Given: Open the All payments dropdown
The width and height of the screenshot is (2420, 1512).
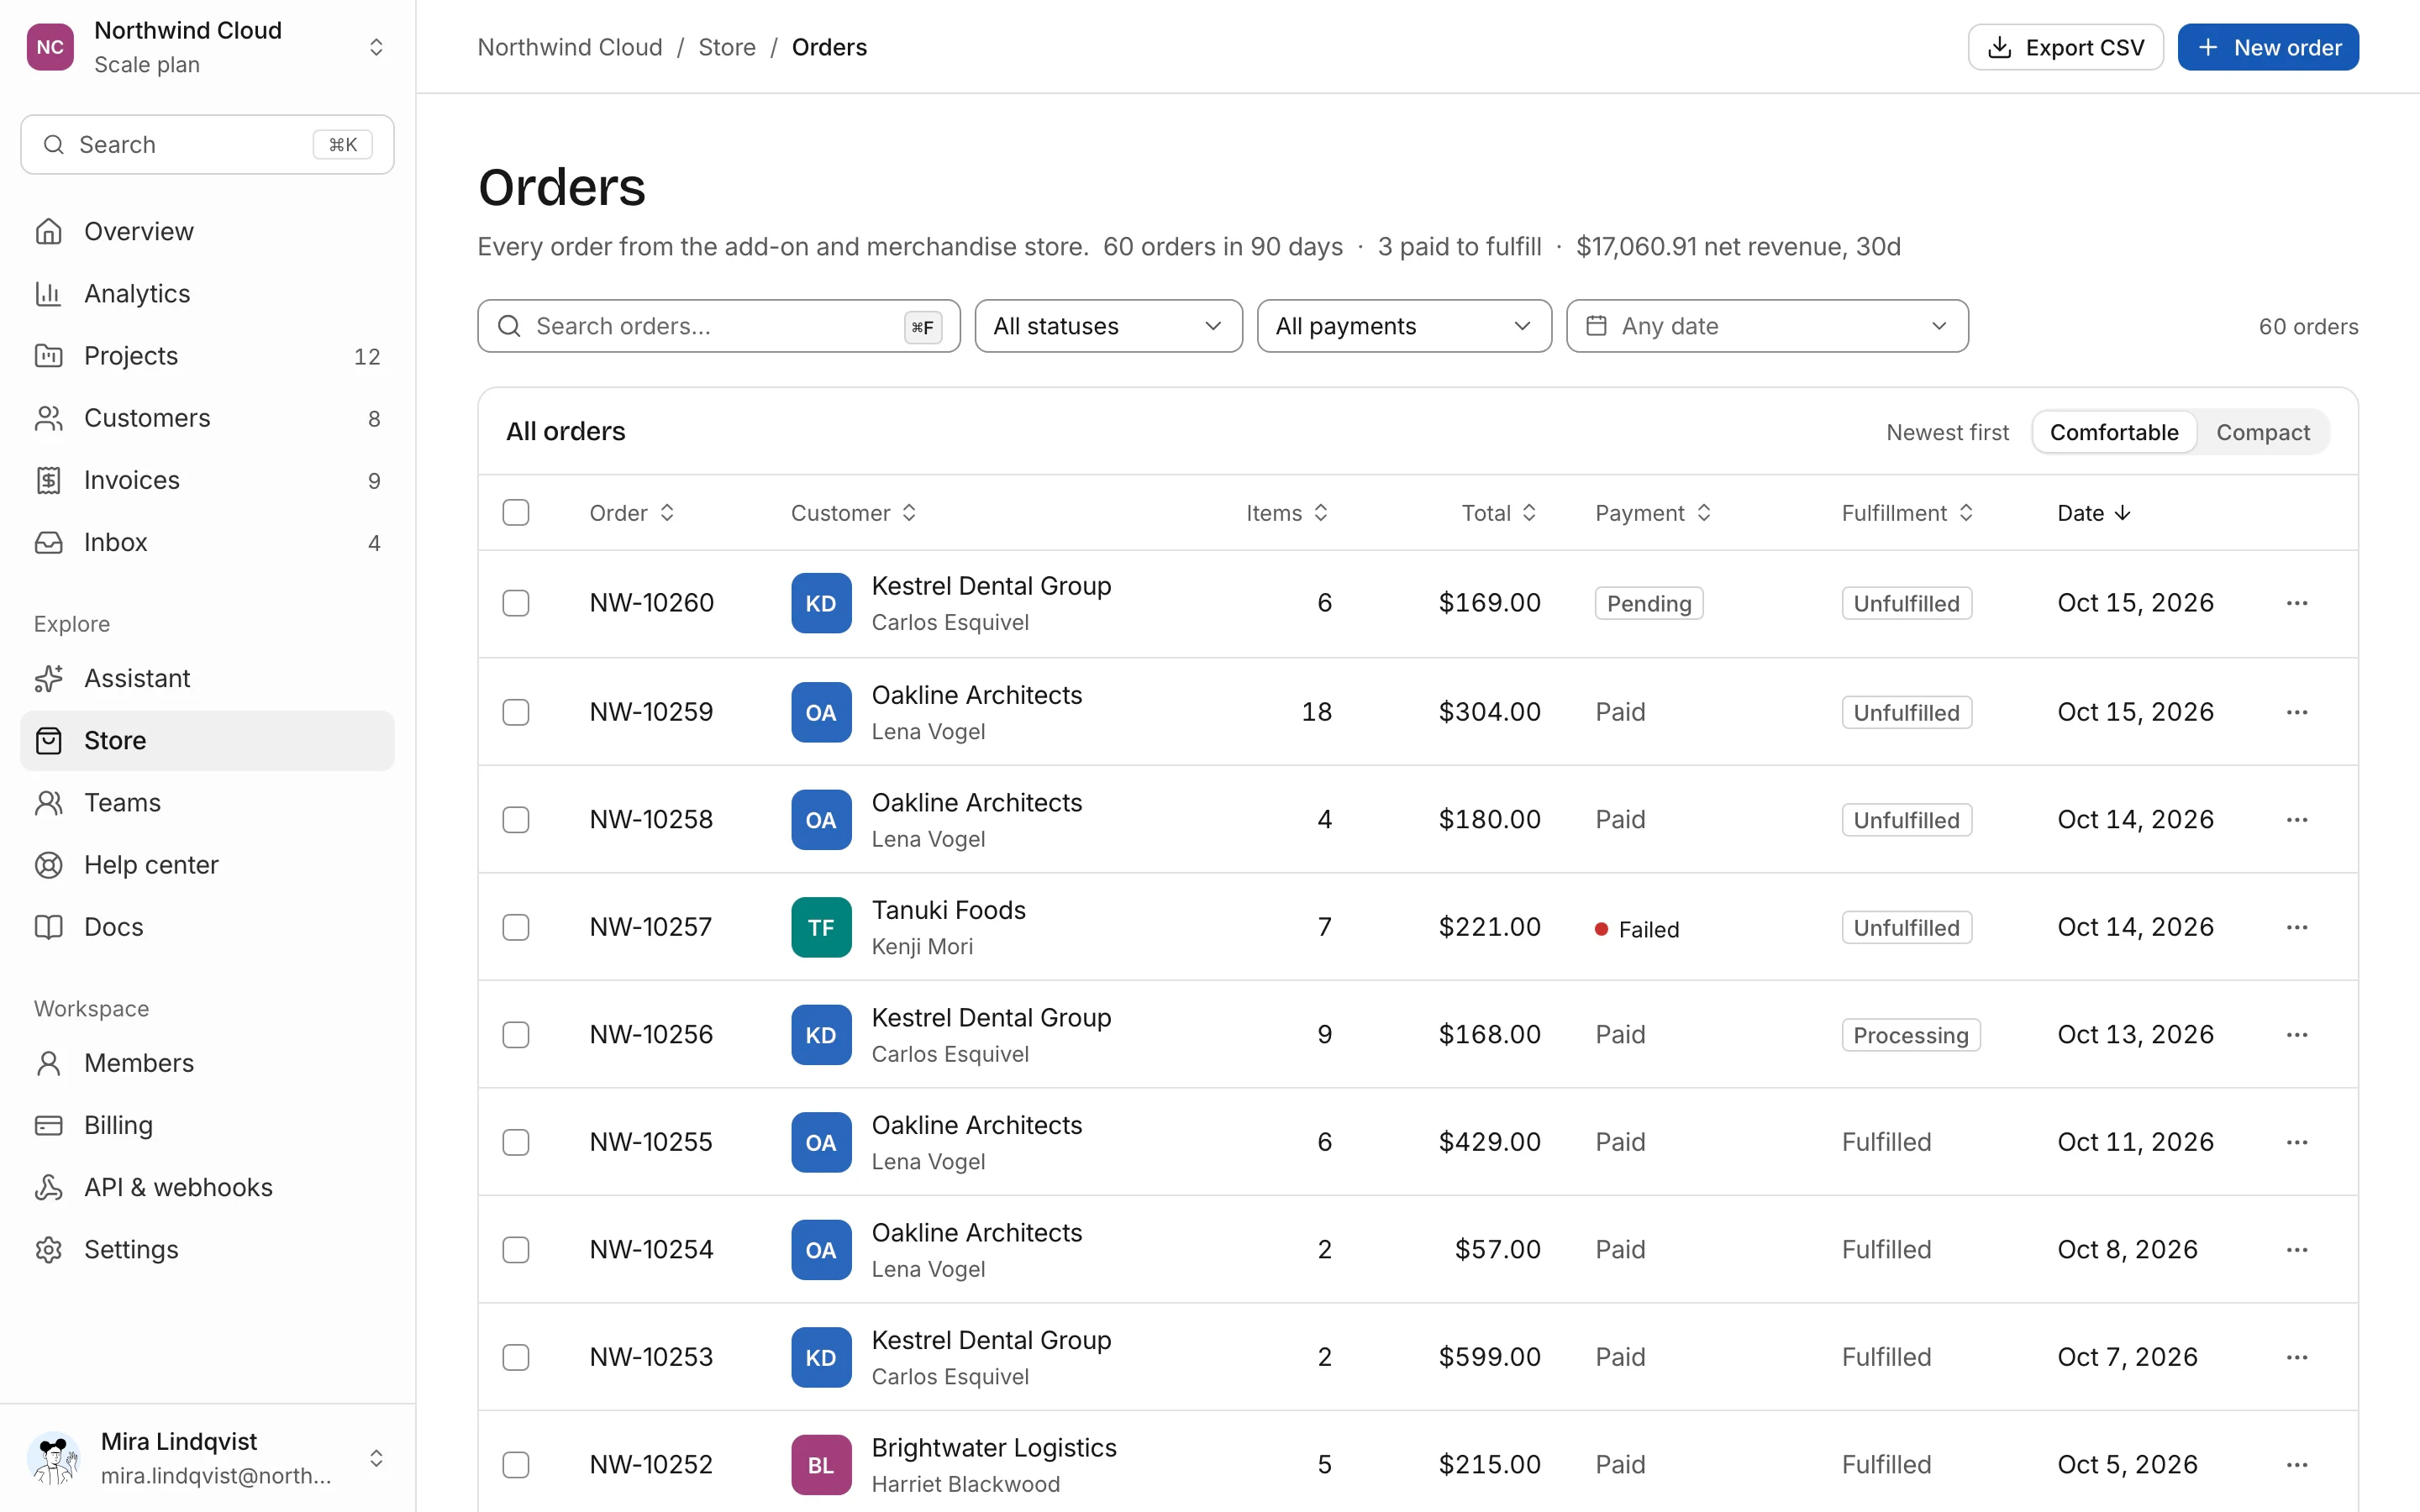Looking at the screenshot, I should click(x=1404, y=326).
